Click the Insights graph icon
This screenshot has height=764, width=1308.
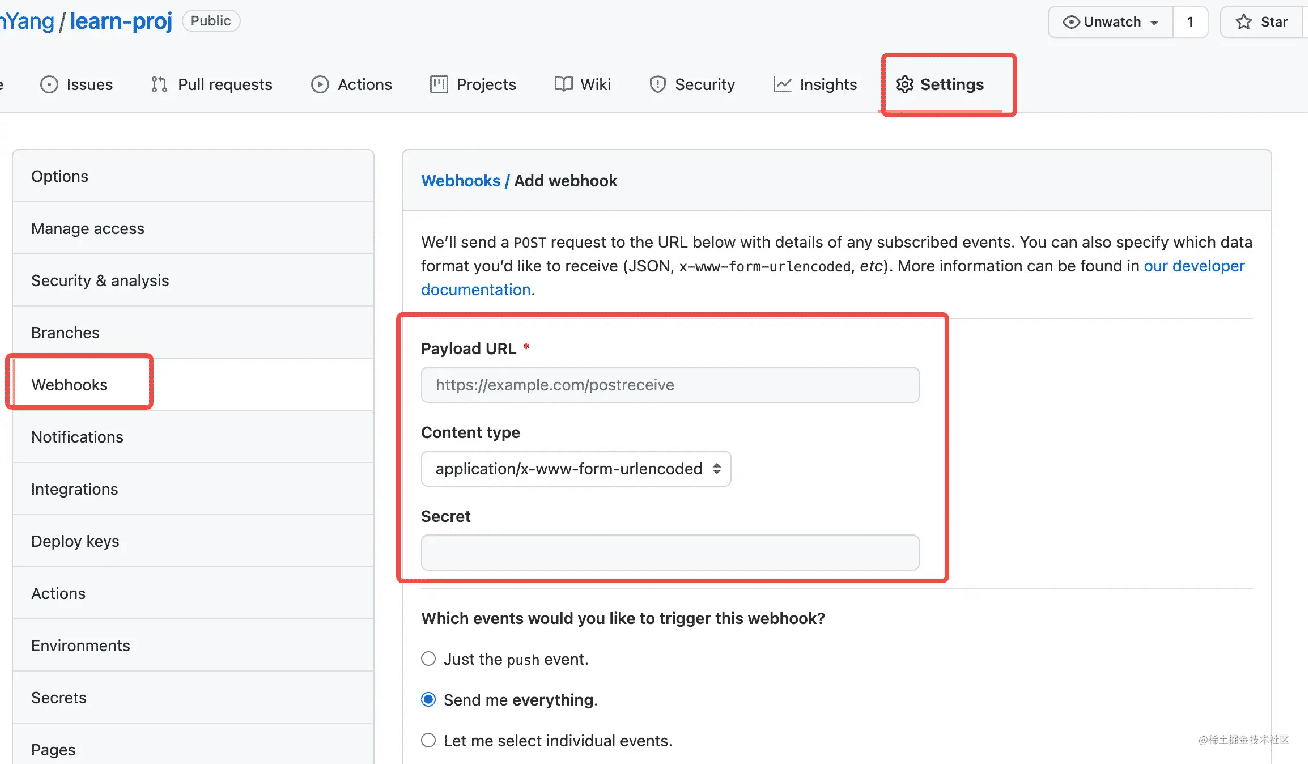(783, 85)
